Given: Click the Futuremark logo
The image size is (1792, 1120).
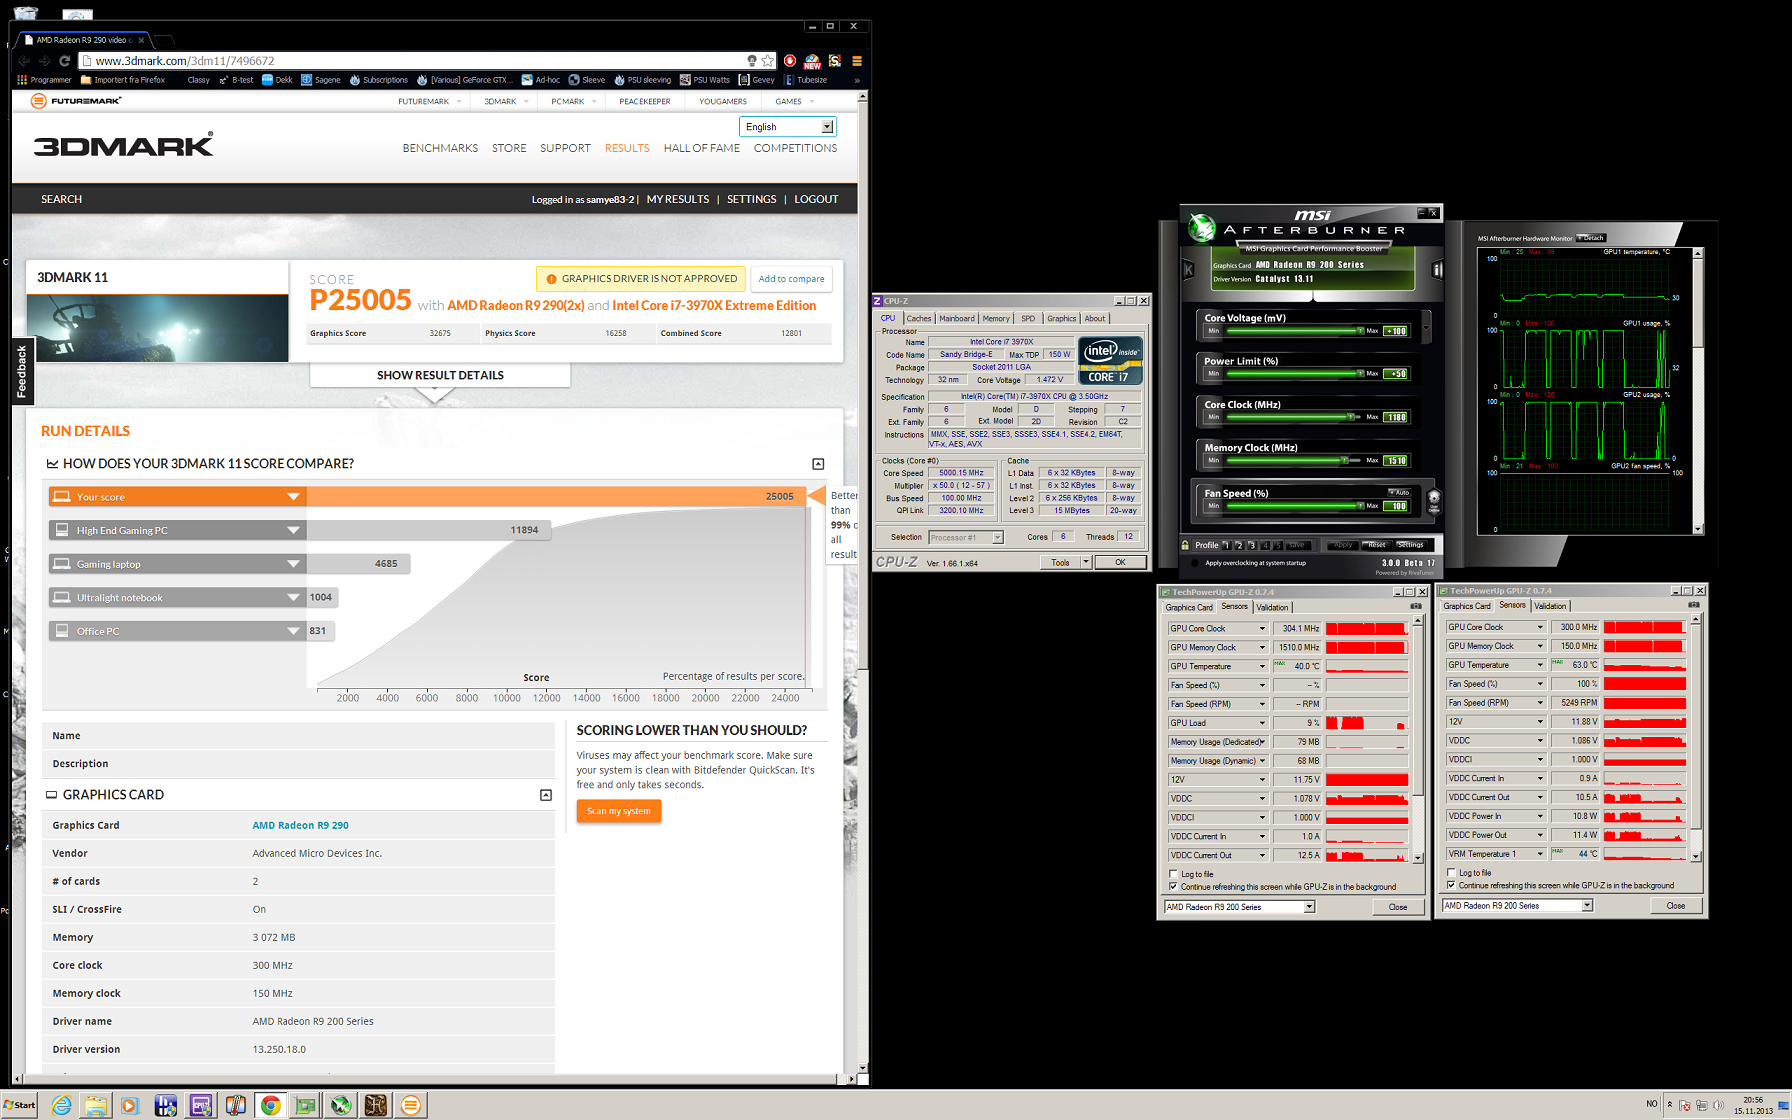Looking at the screenshot, I should pyautogui.click(x=76, y=101).
